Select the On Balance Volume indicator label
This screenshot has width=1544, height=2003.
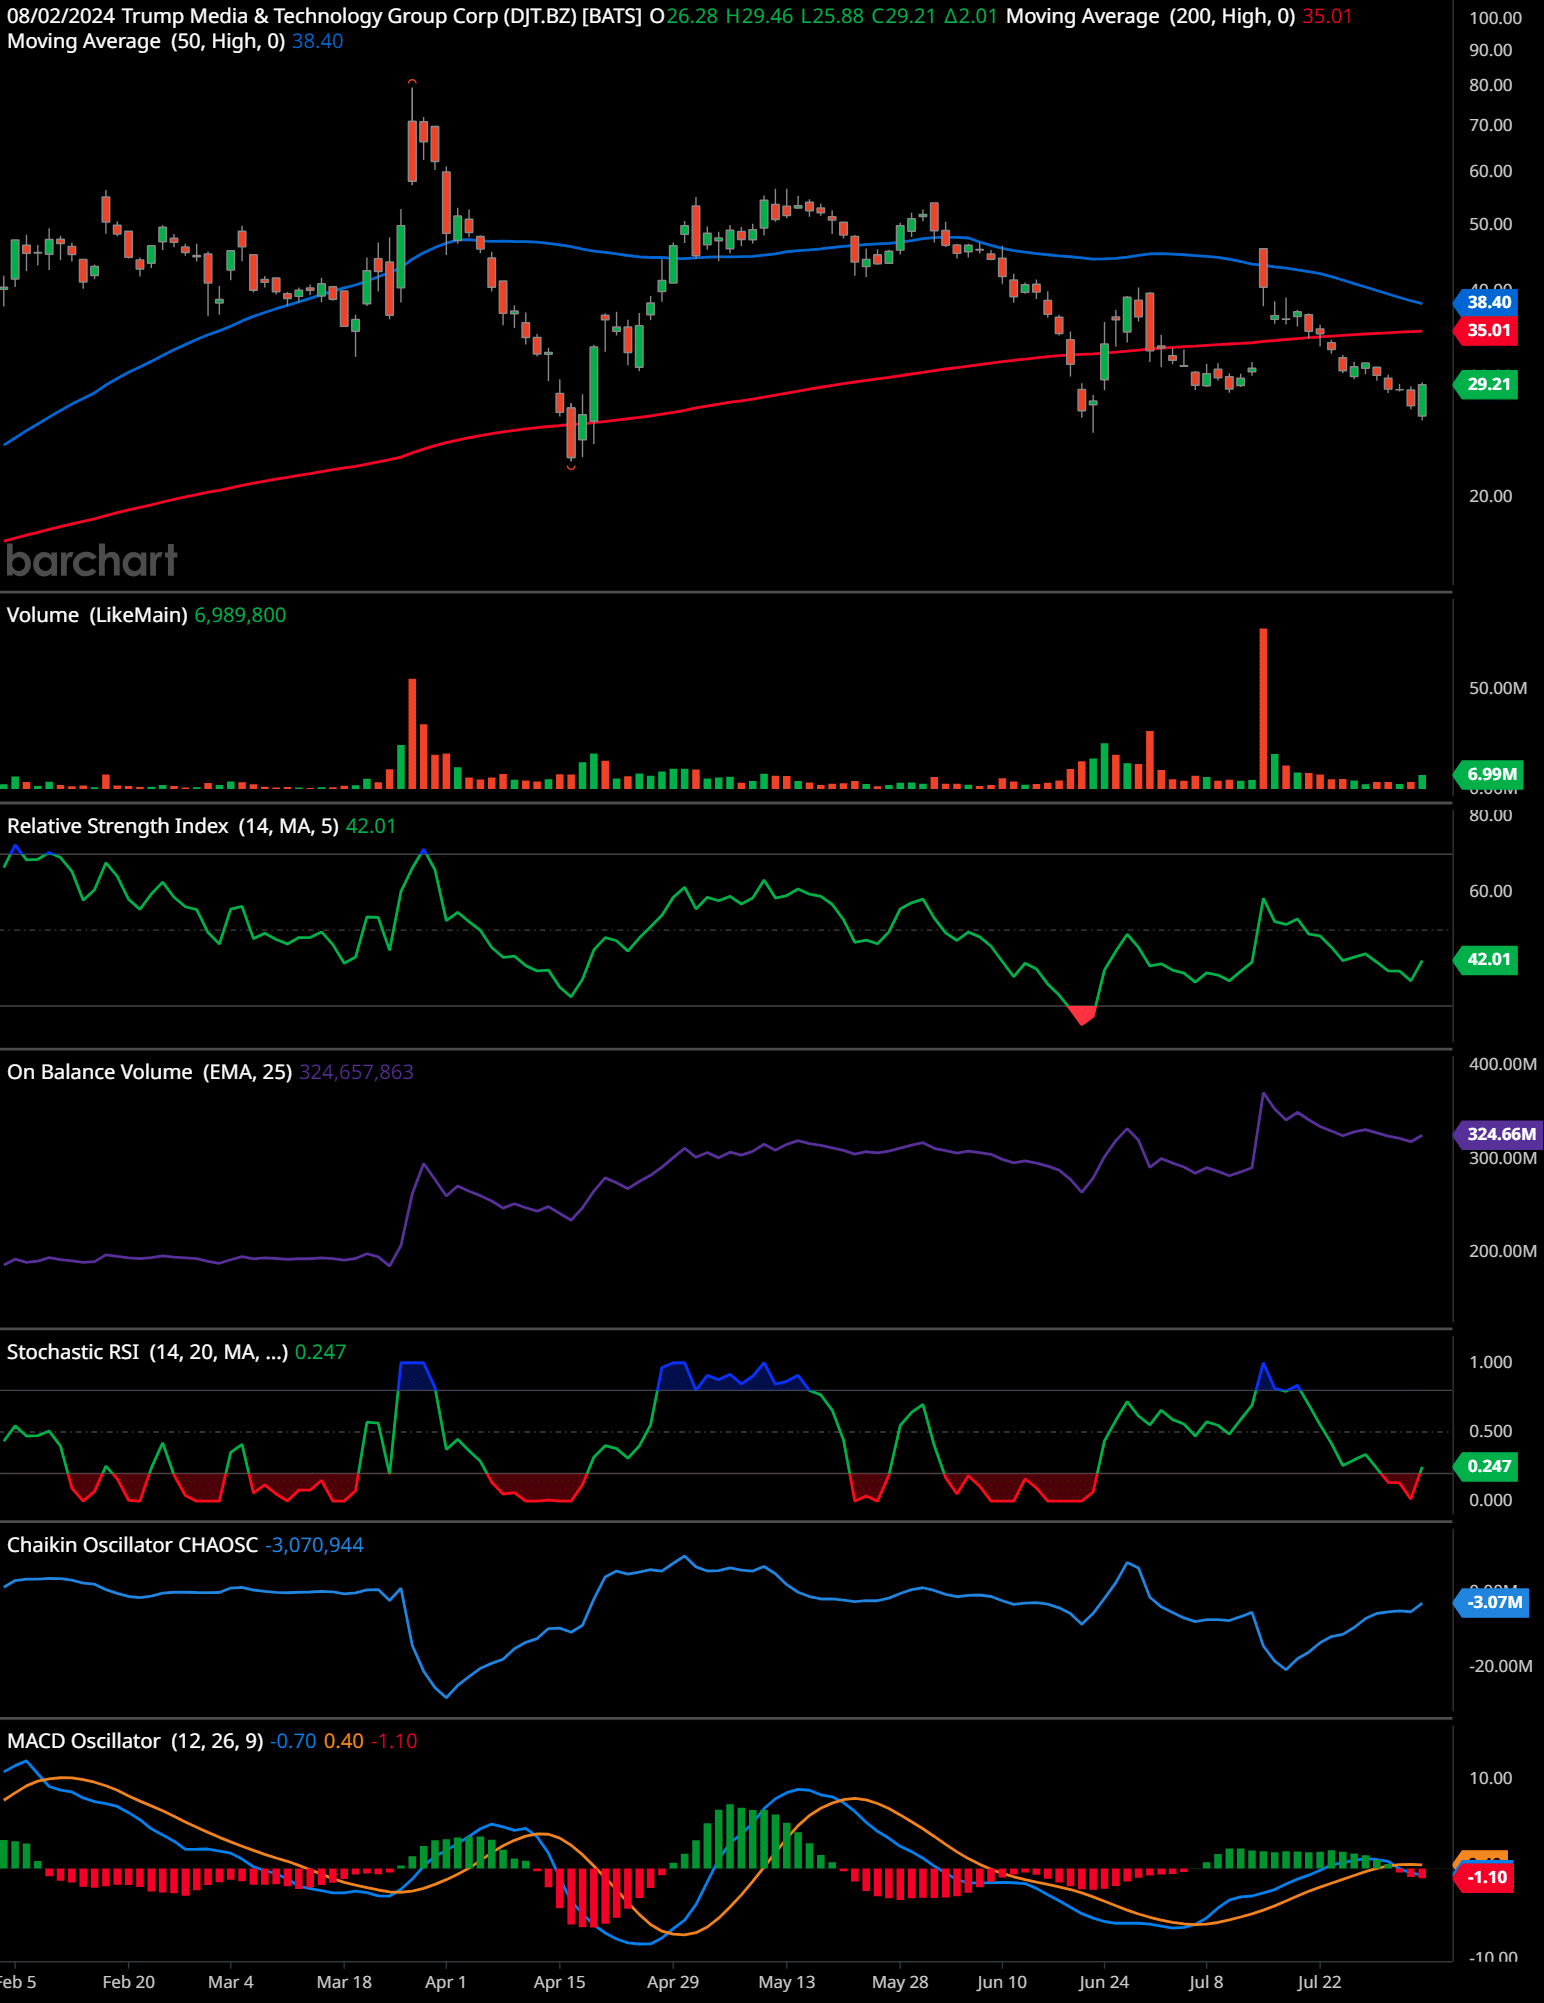[x=150, y=1072]
